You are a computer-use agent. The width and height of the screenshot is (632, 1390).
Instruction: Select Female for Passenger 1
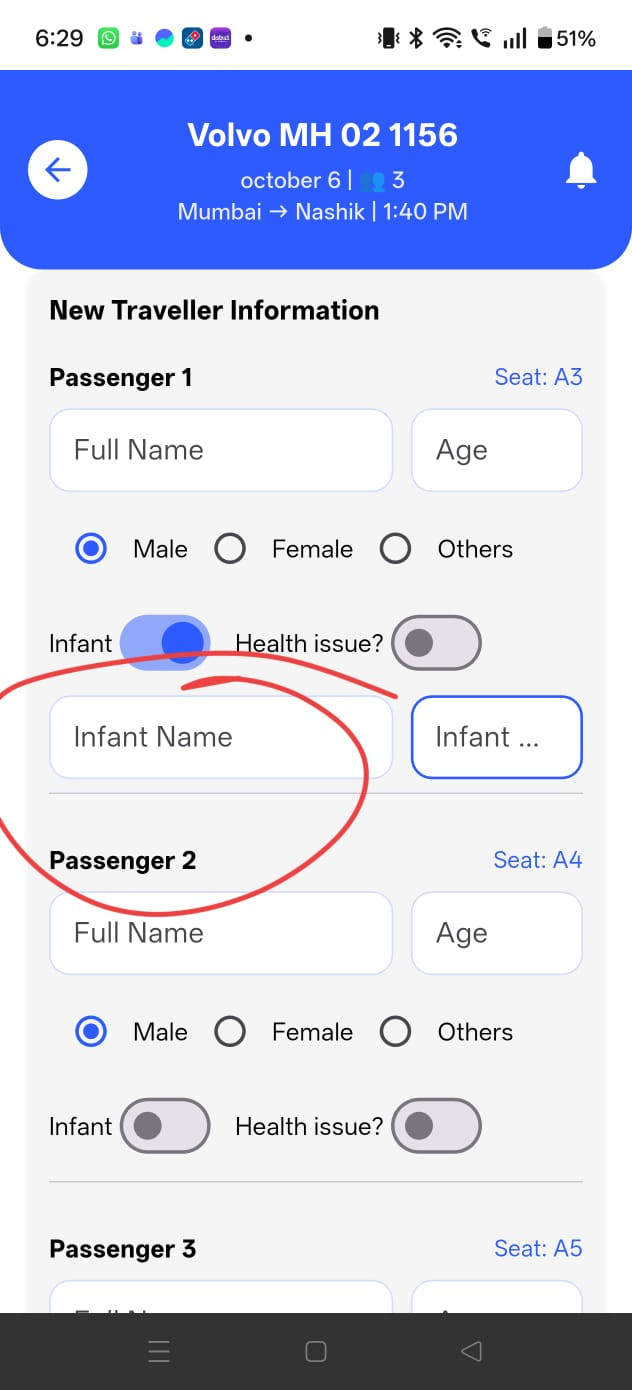pyautogui.click(x=230, y=549)
